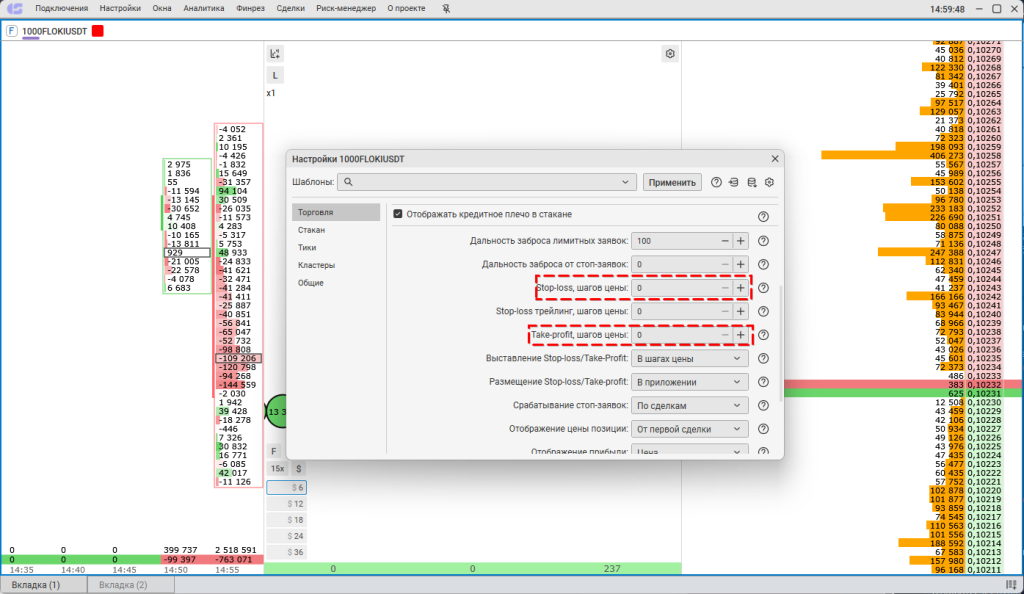The image size is (1024, 594).
Task: Increase the Stop-loss price steps with the plus button
Action: (741, 288)
